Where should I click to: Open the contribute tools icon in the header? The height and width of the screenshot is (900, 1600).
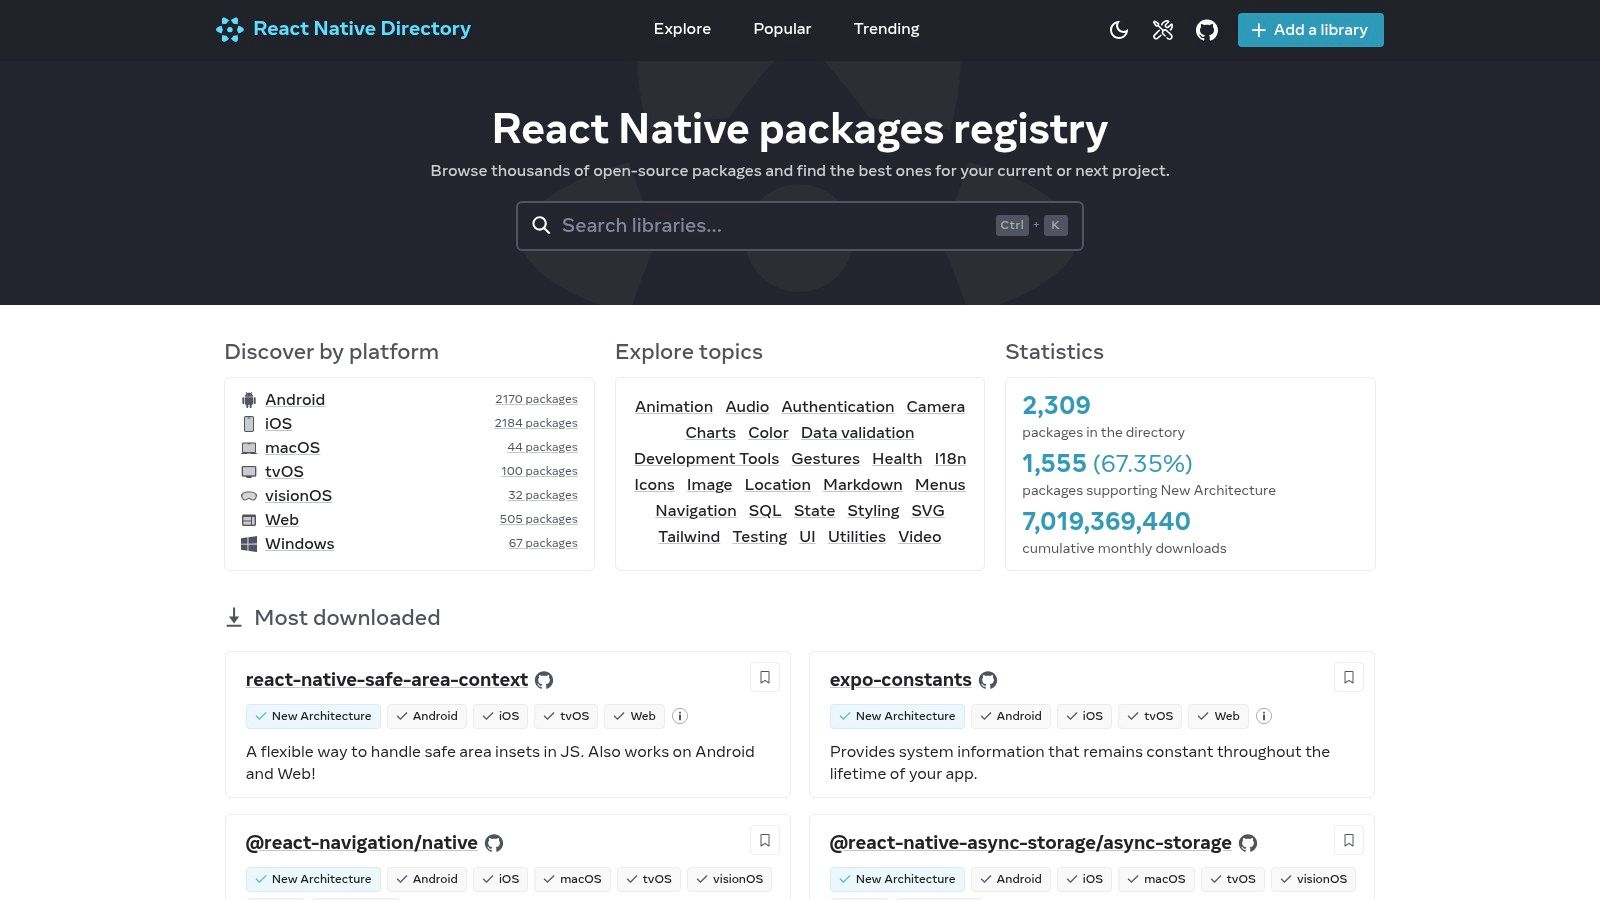pos(1162,30)
